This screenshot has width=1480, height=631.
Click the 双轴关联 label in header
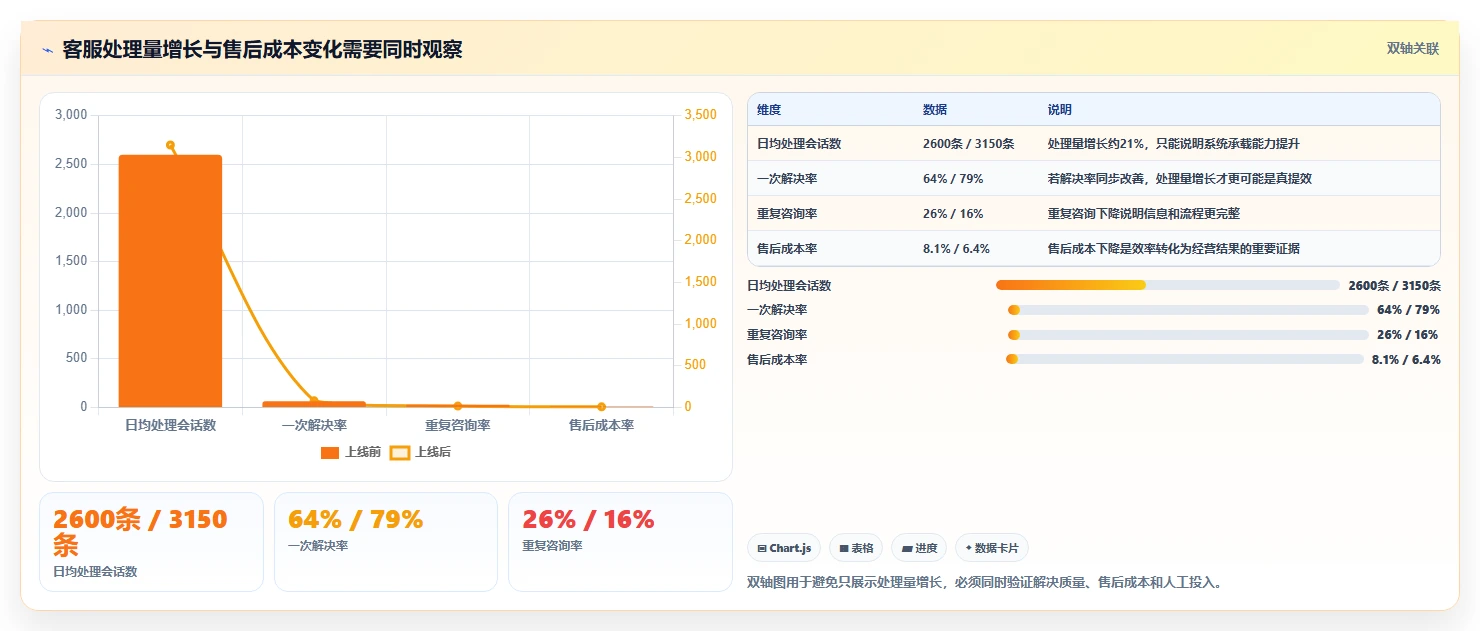tap(1412, 49)
